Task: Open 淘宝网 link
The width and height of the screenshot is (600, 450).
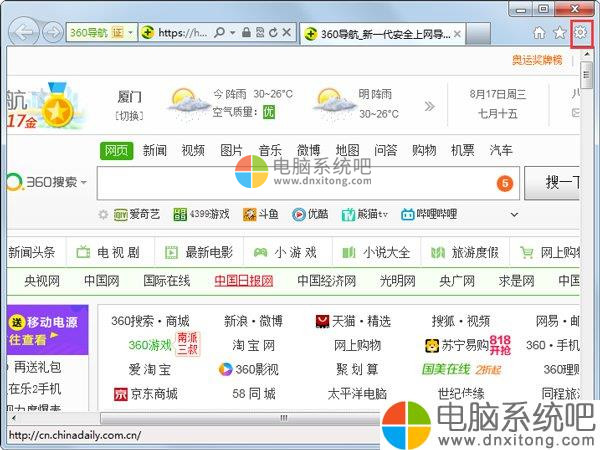Action: coord(254,346)
